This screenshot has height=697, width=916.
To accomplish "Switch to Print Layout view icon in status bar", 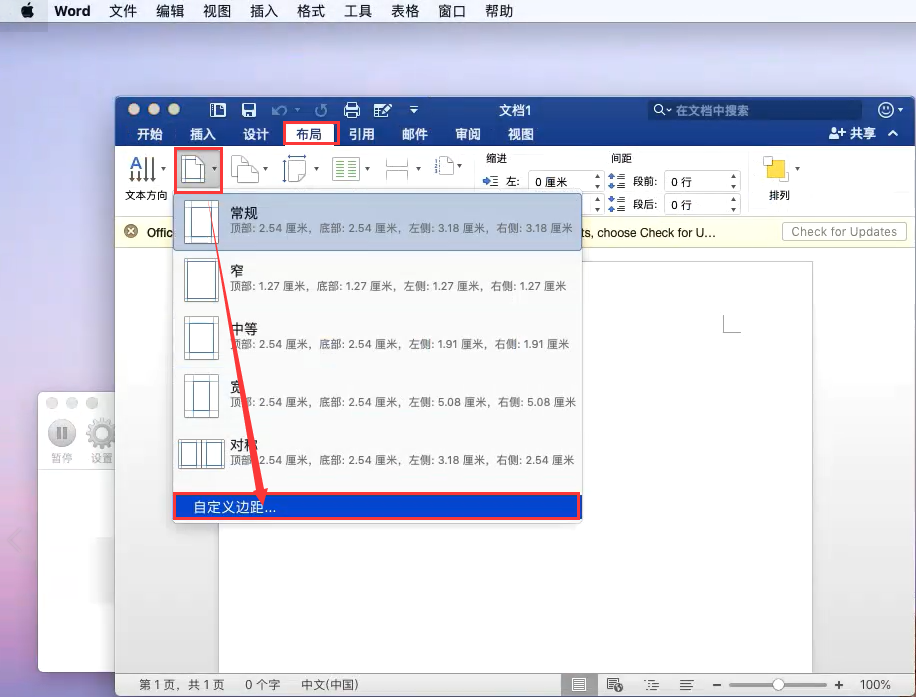I will coord(578,685).
